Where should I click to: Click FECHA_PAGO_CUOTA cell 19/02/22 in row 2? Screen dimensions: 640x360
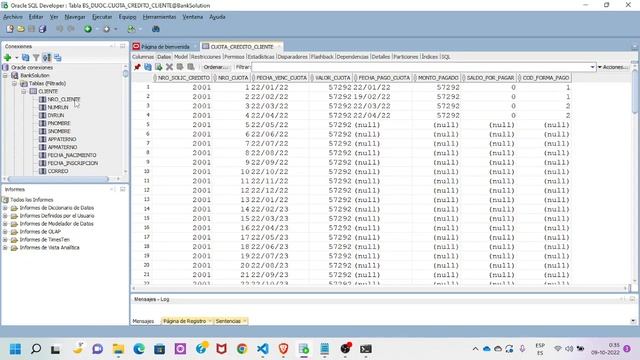(x=372, y=97)
